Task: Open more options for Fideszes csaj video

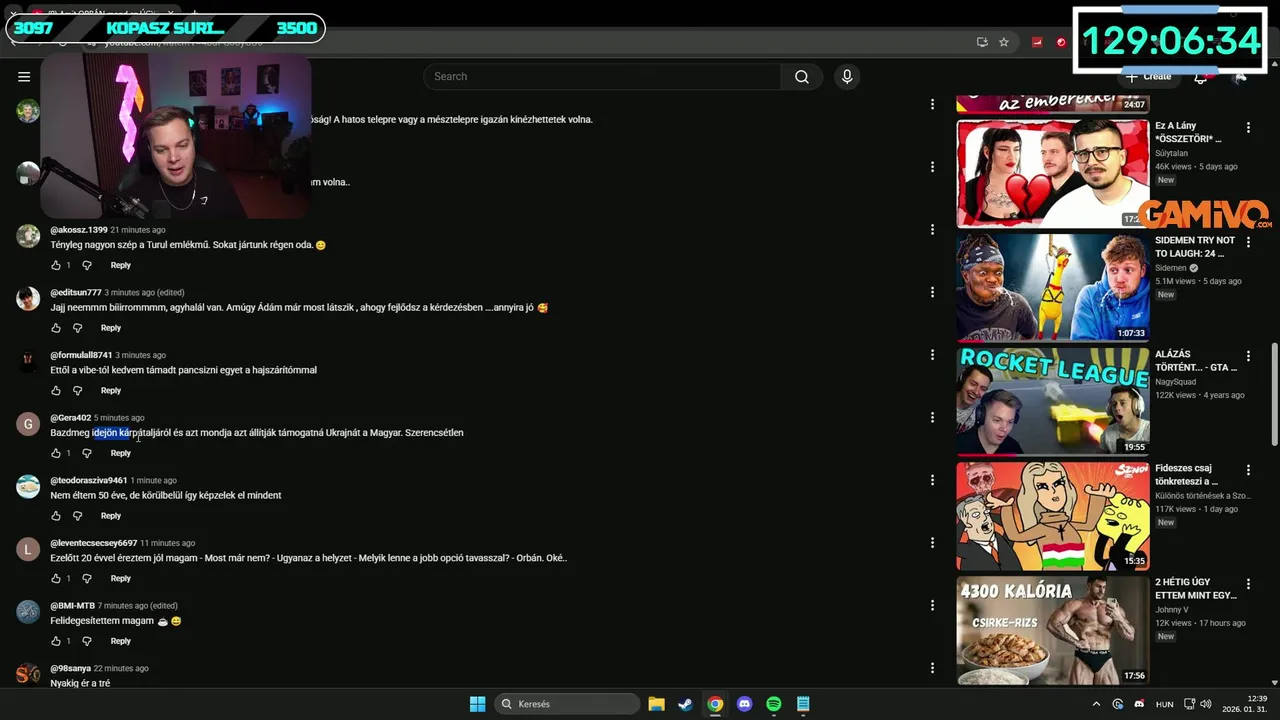Action: (x=1248, y=470)
